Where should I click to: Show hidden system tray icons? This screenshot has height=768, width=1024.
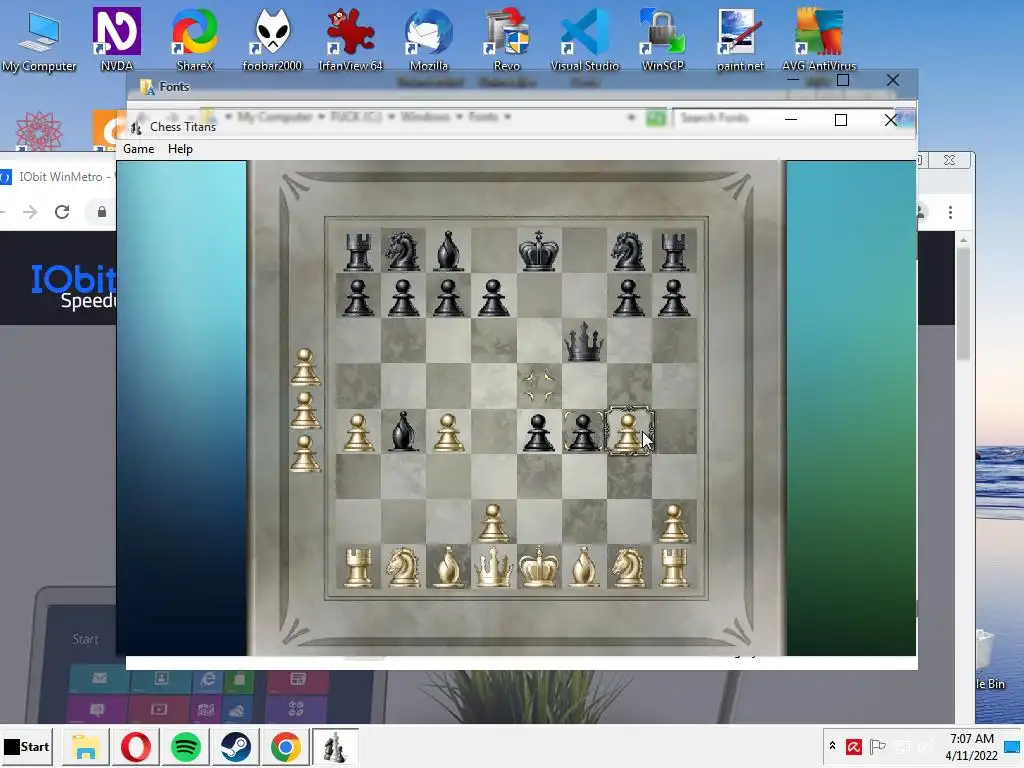pyautogui.click(x=832, y=746)
